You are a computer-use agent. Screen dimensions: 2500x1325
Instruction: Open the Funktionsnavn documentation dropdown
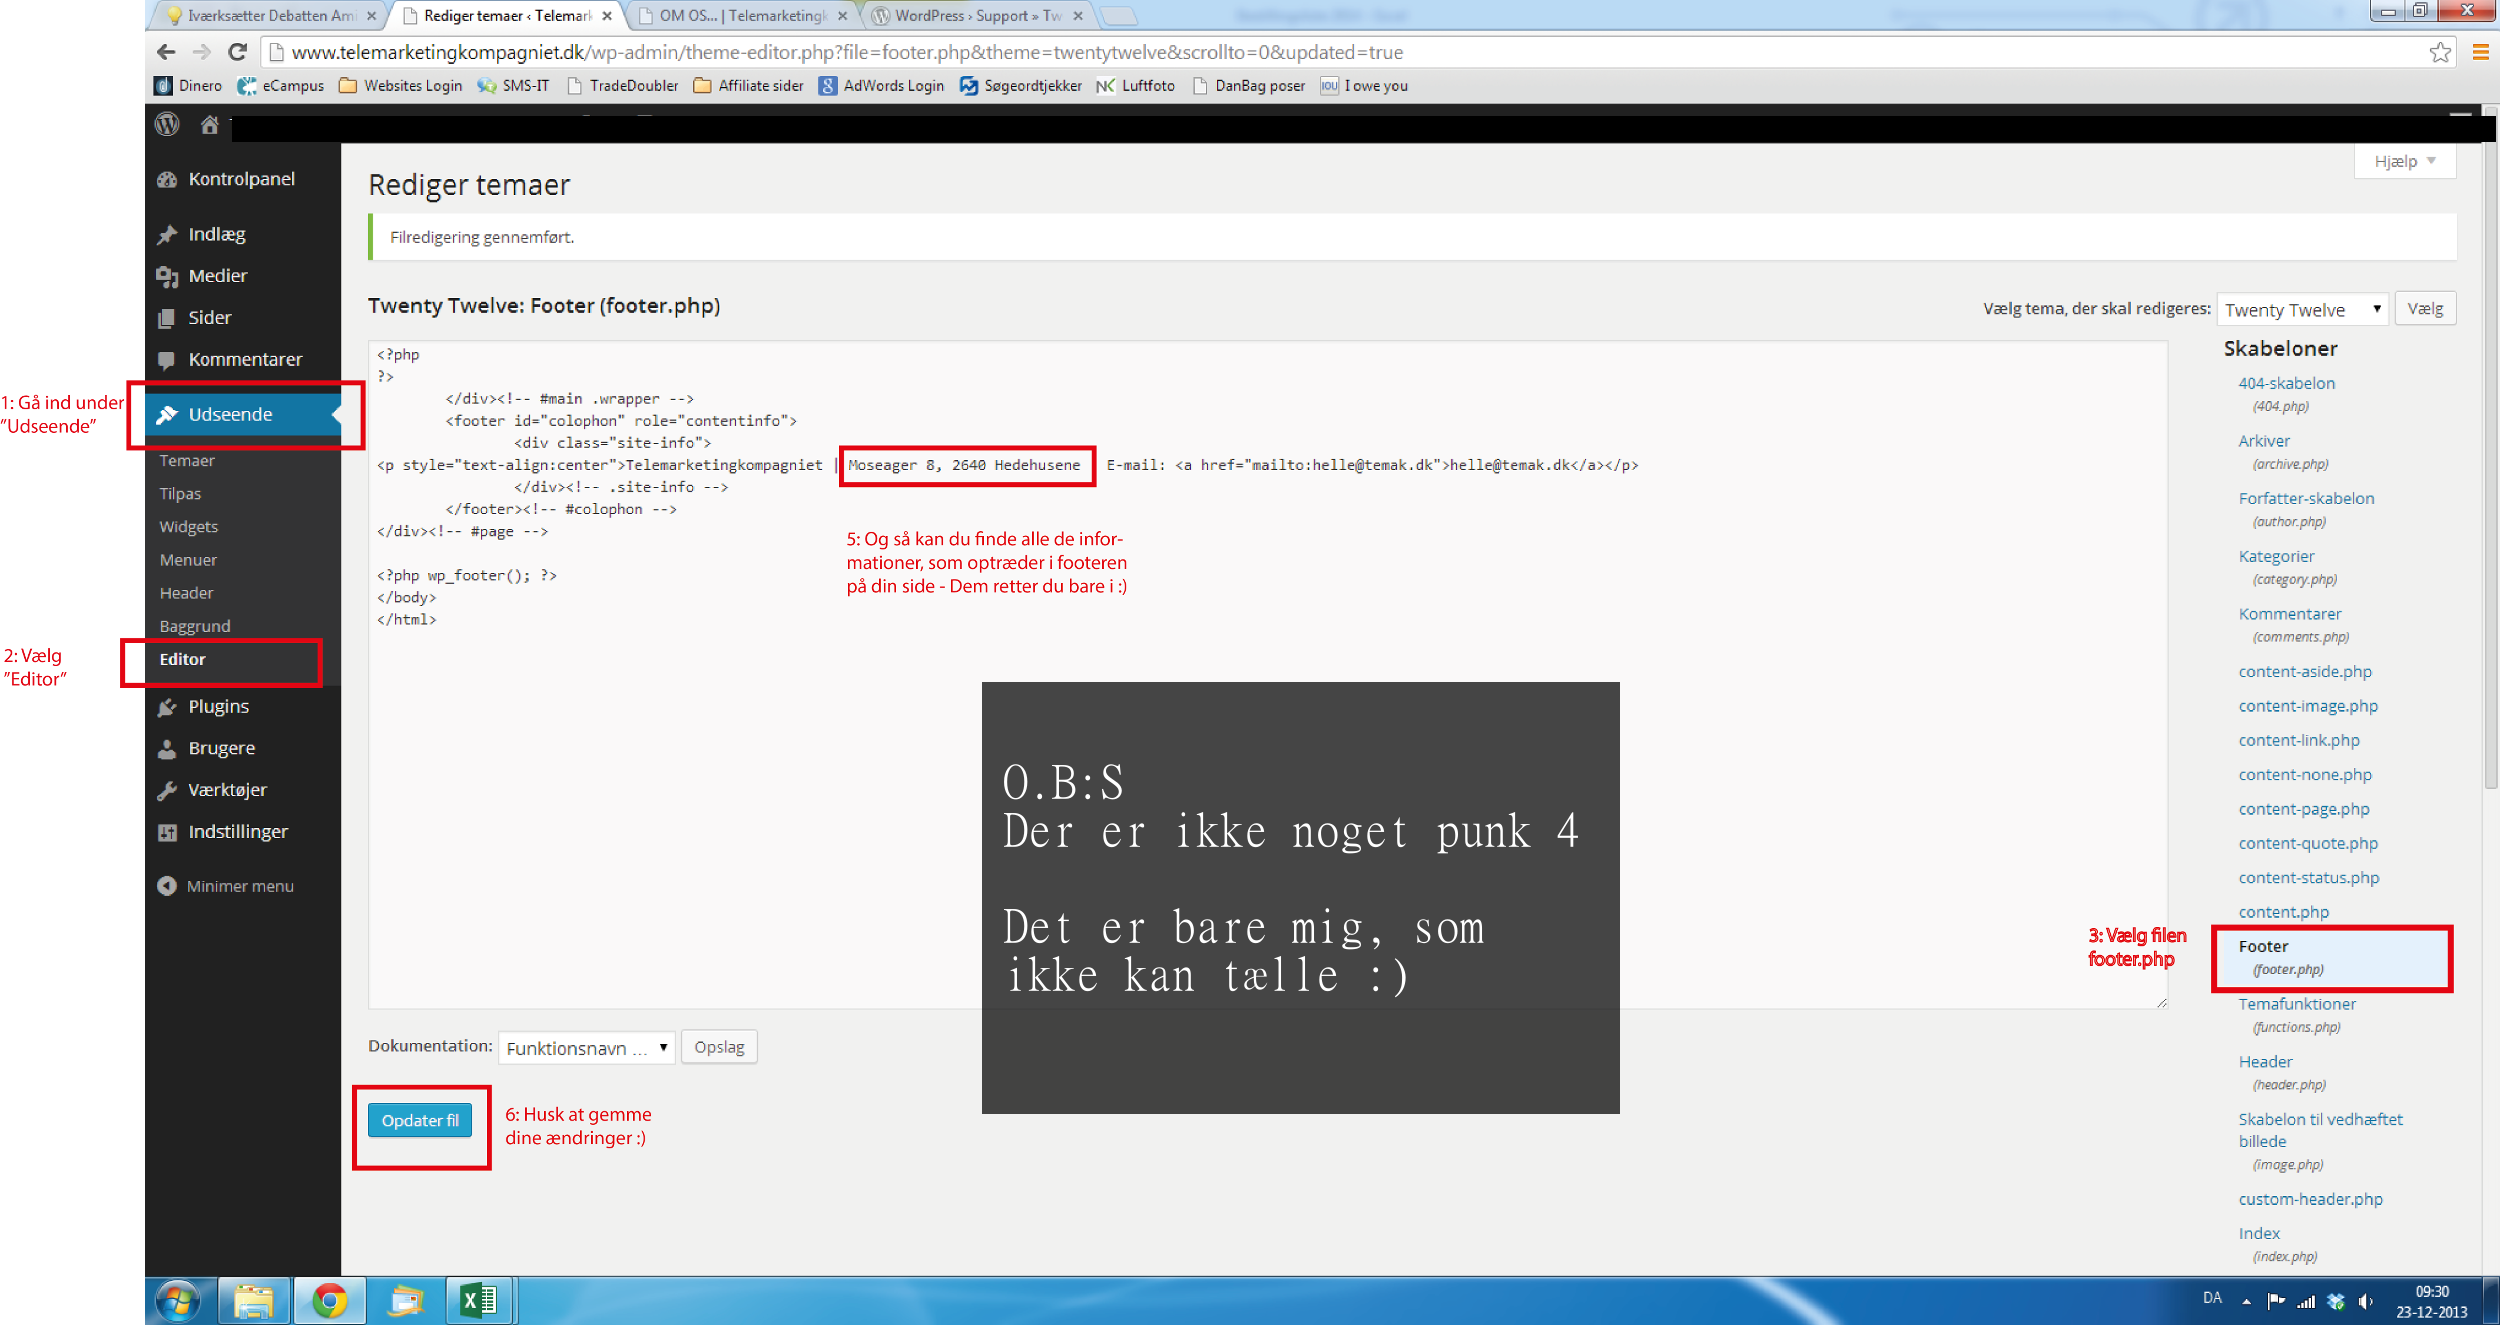tap(587, 1048)
